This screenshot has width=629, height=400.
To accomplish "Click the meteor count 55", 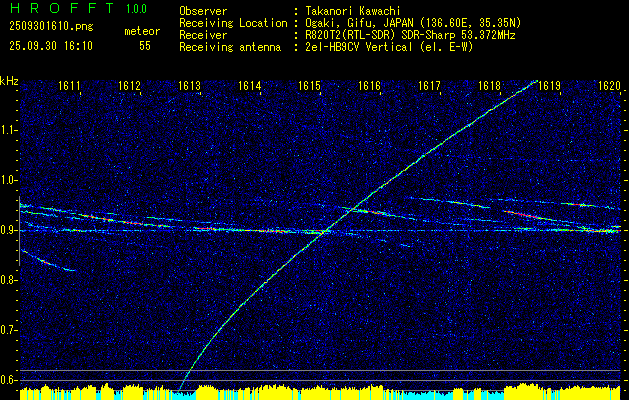I will (x=145, y=46).
